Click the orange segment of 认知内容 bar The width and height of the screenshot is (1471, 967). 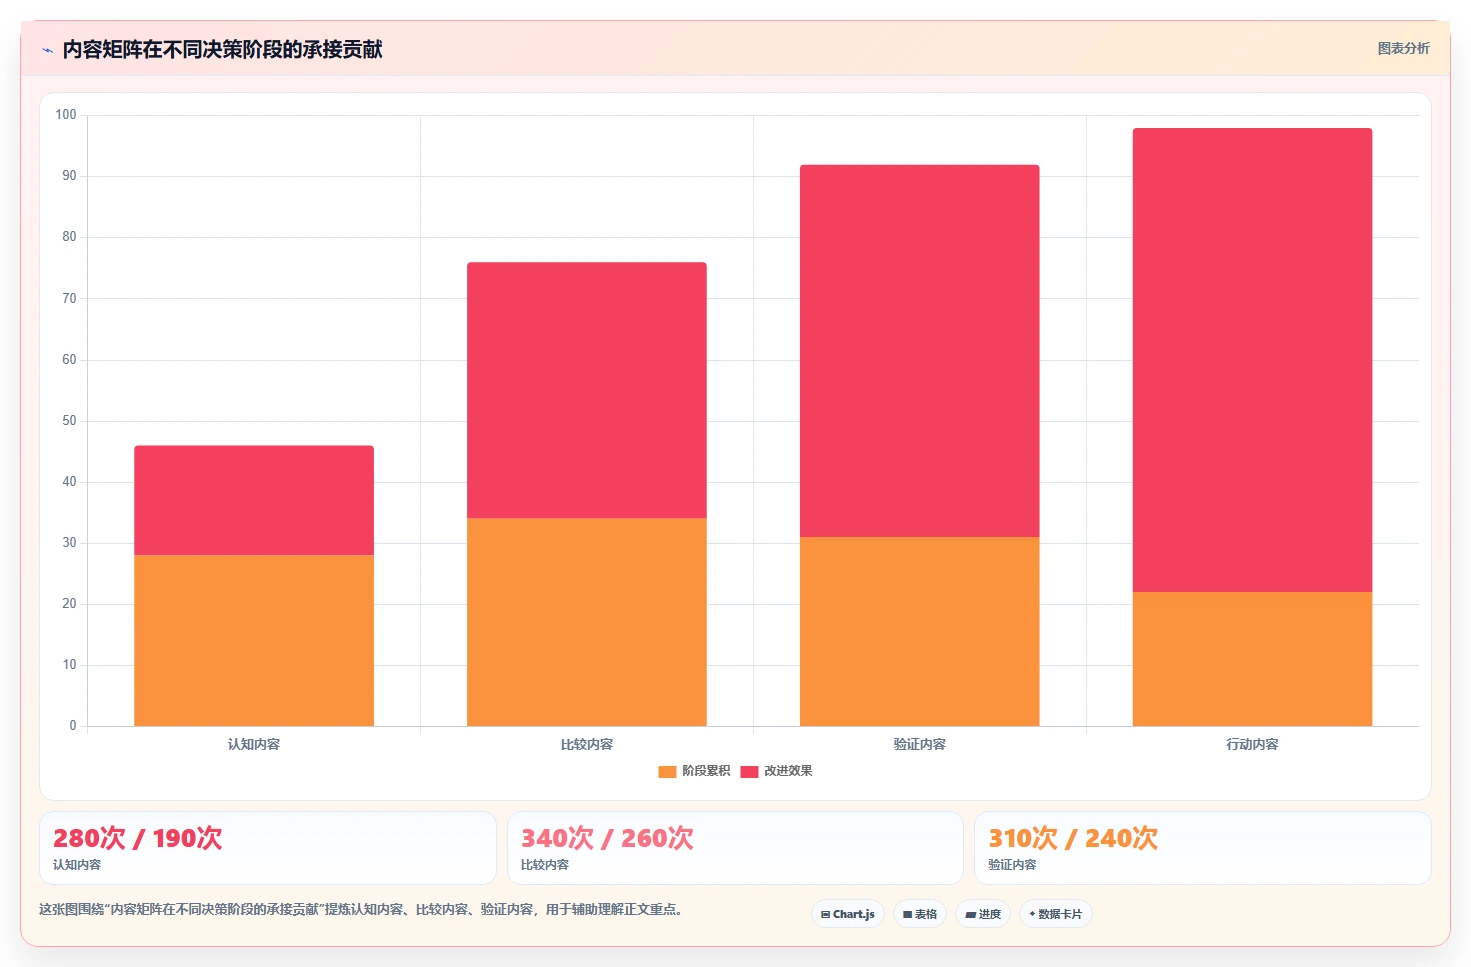(x=254, y=640)
